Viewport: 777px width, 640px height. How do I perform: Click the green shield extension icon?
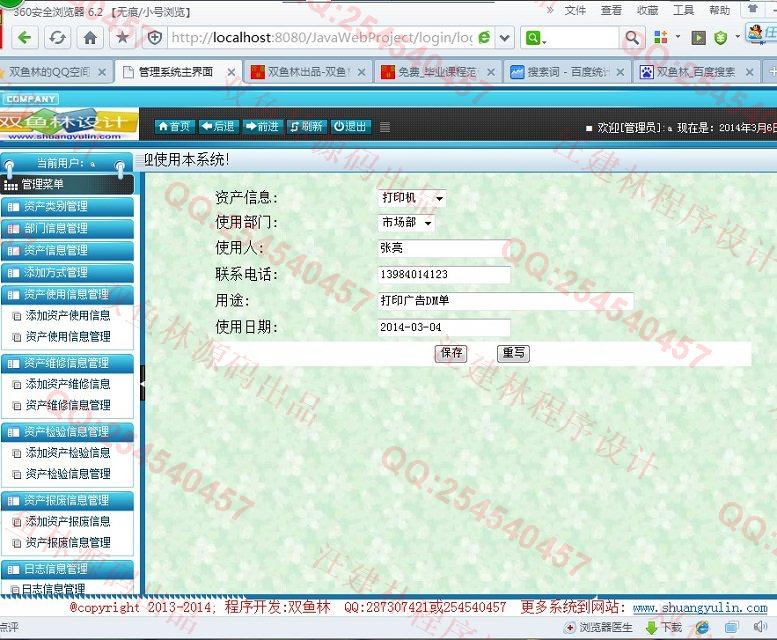point(721,38)
